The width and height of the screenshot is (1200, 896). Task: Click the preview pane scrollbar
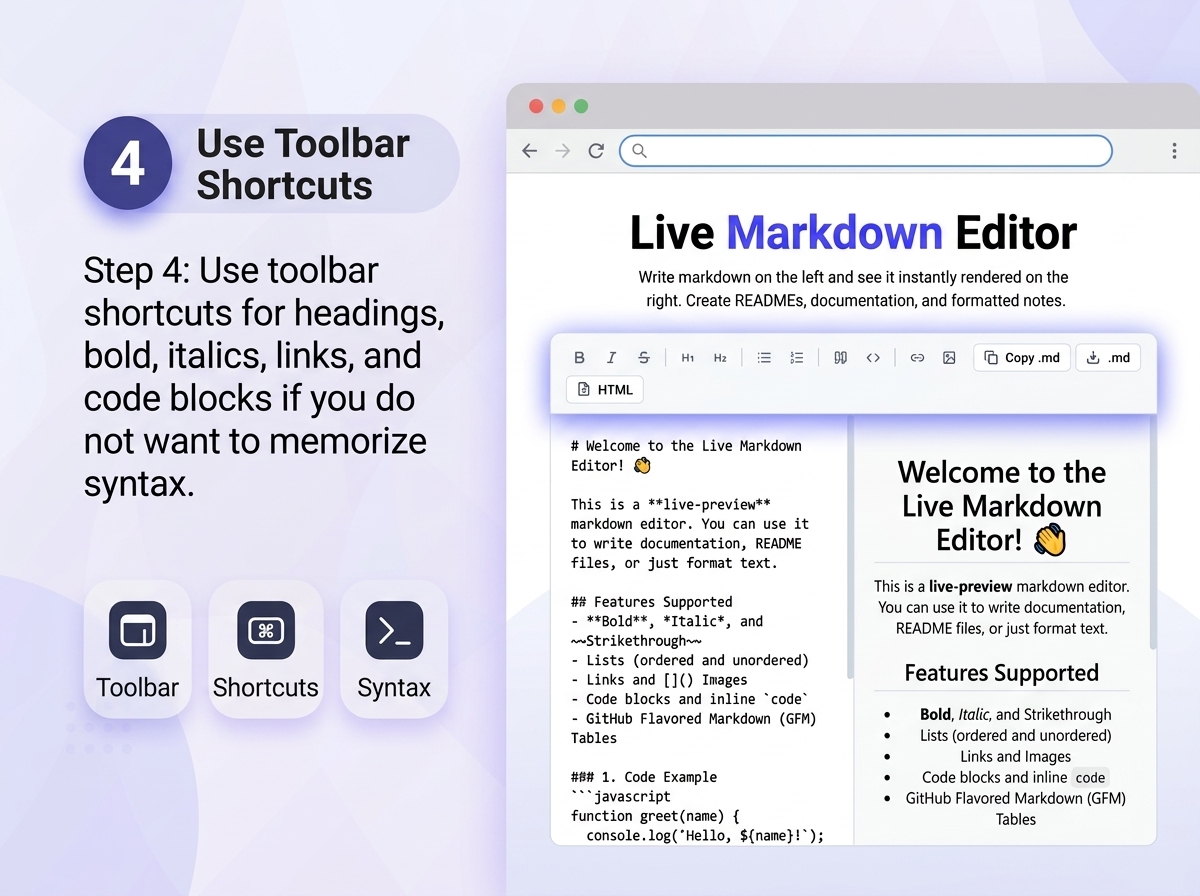click(x=1152, y=533)
